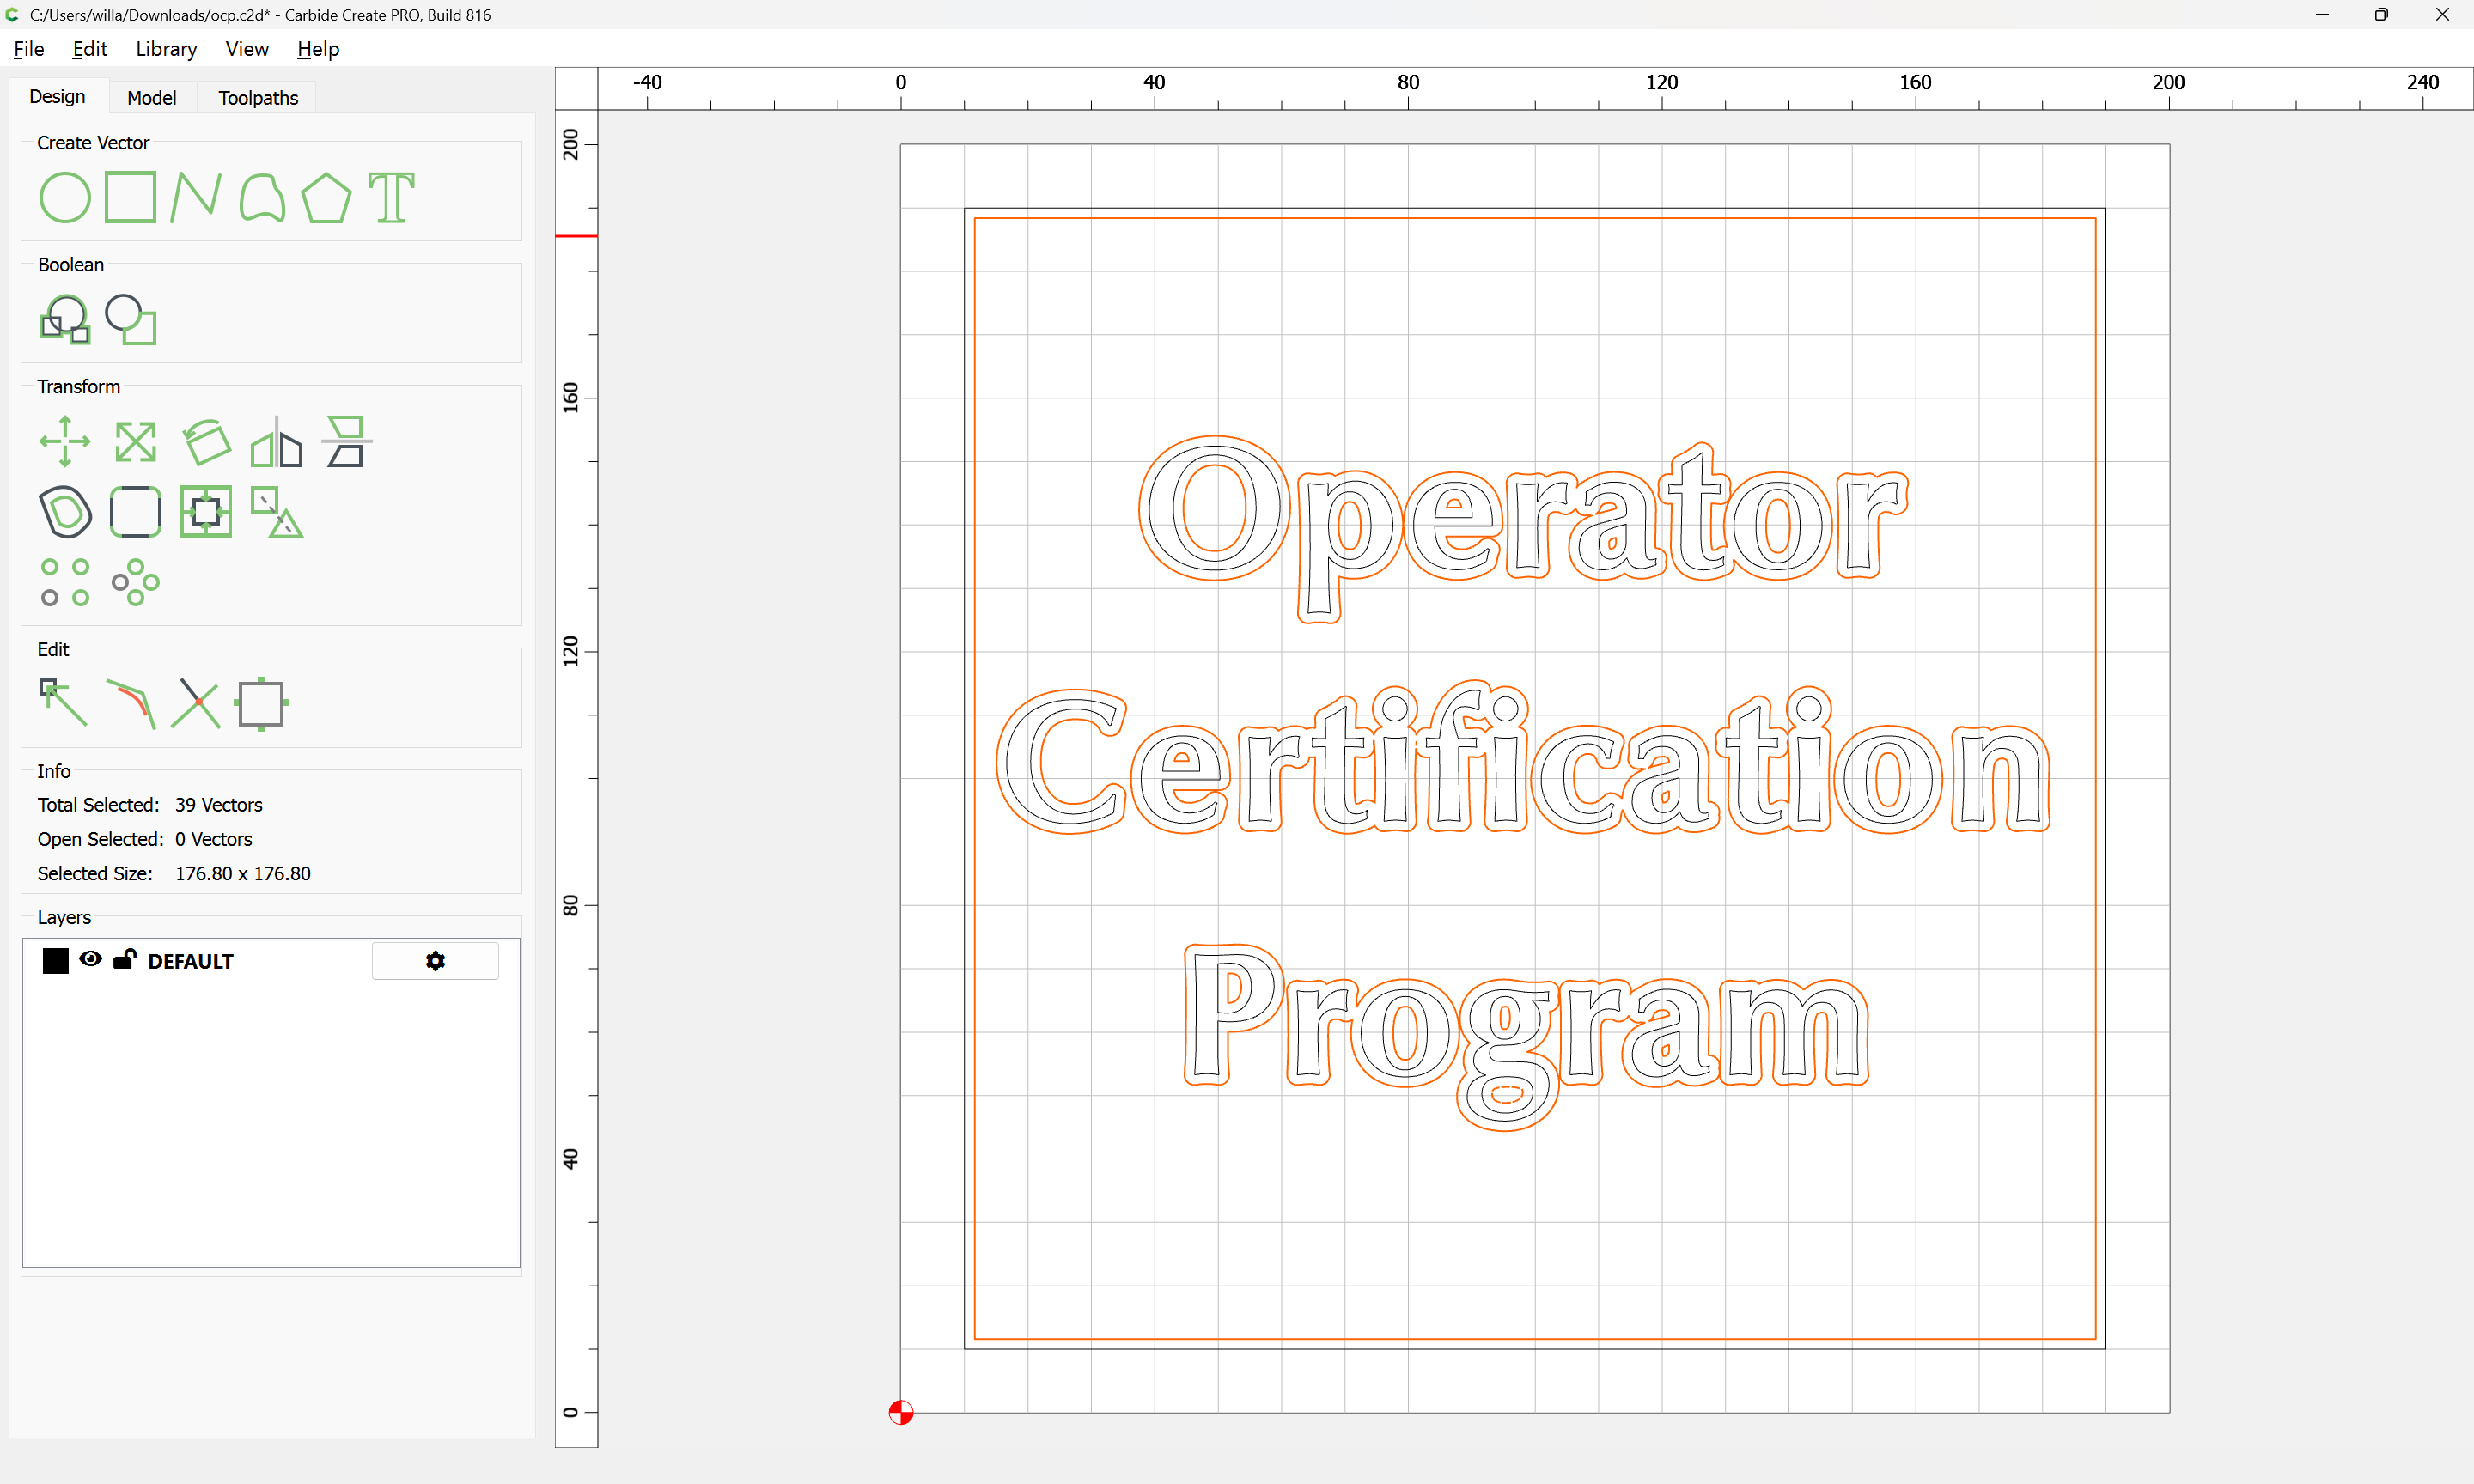The height and width of the screenshot is (1484, 2474).
Task: Click the '176.80 x 176.80' selected size value
Action: click(243, 873)
